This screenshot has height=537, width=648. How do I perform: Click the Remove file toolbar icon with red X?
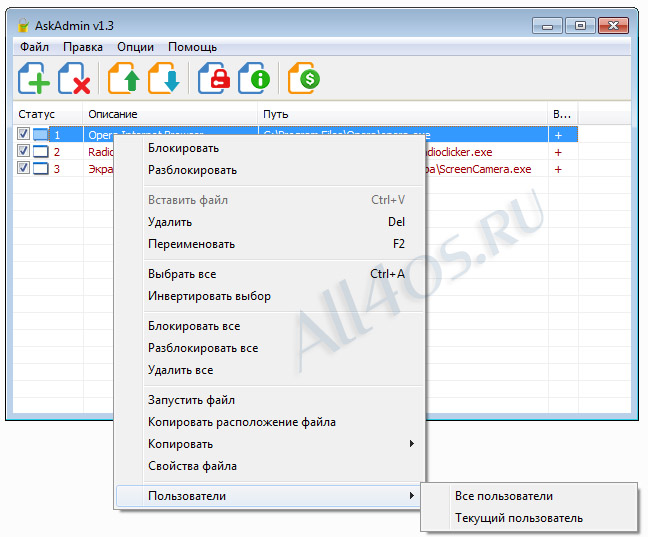tap(74, 78)
